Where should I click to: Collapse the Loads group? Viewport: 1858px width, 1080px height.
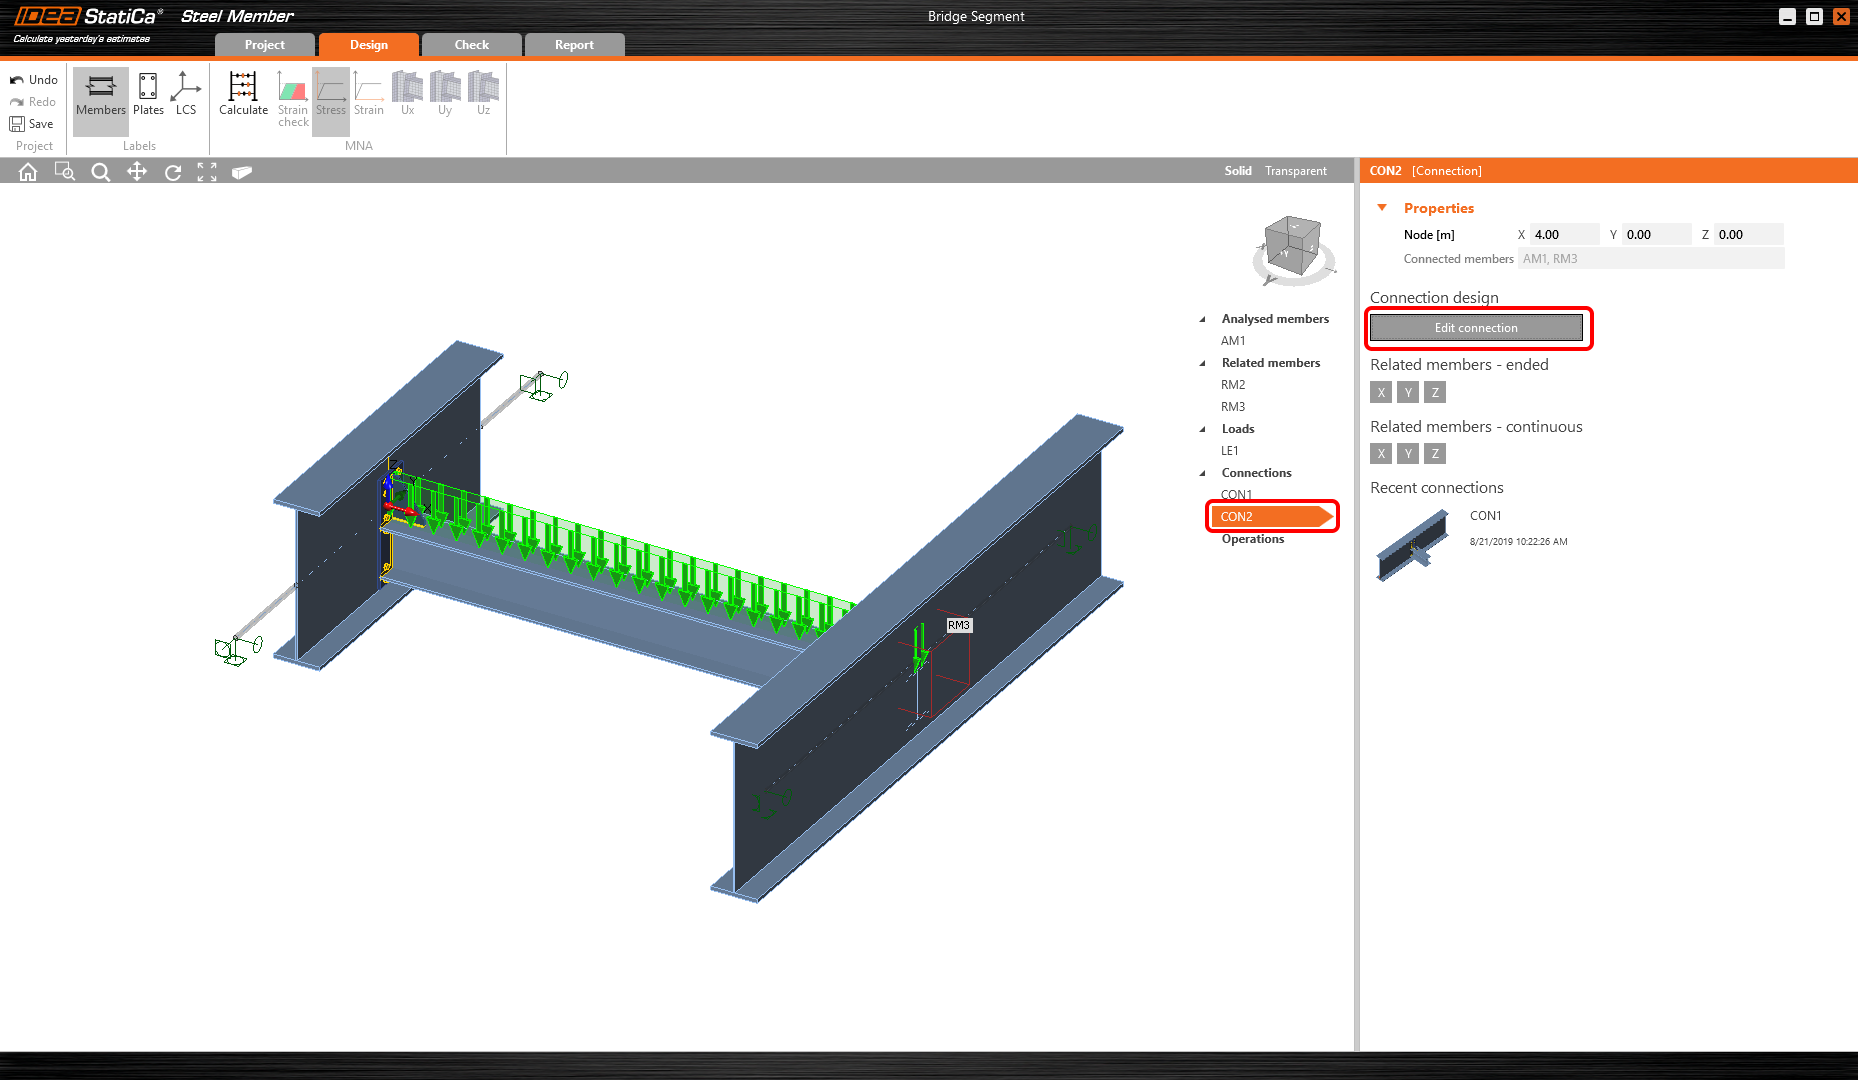1203,430
